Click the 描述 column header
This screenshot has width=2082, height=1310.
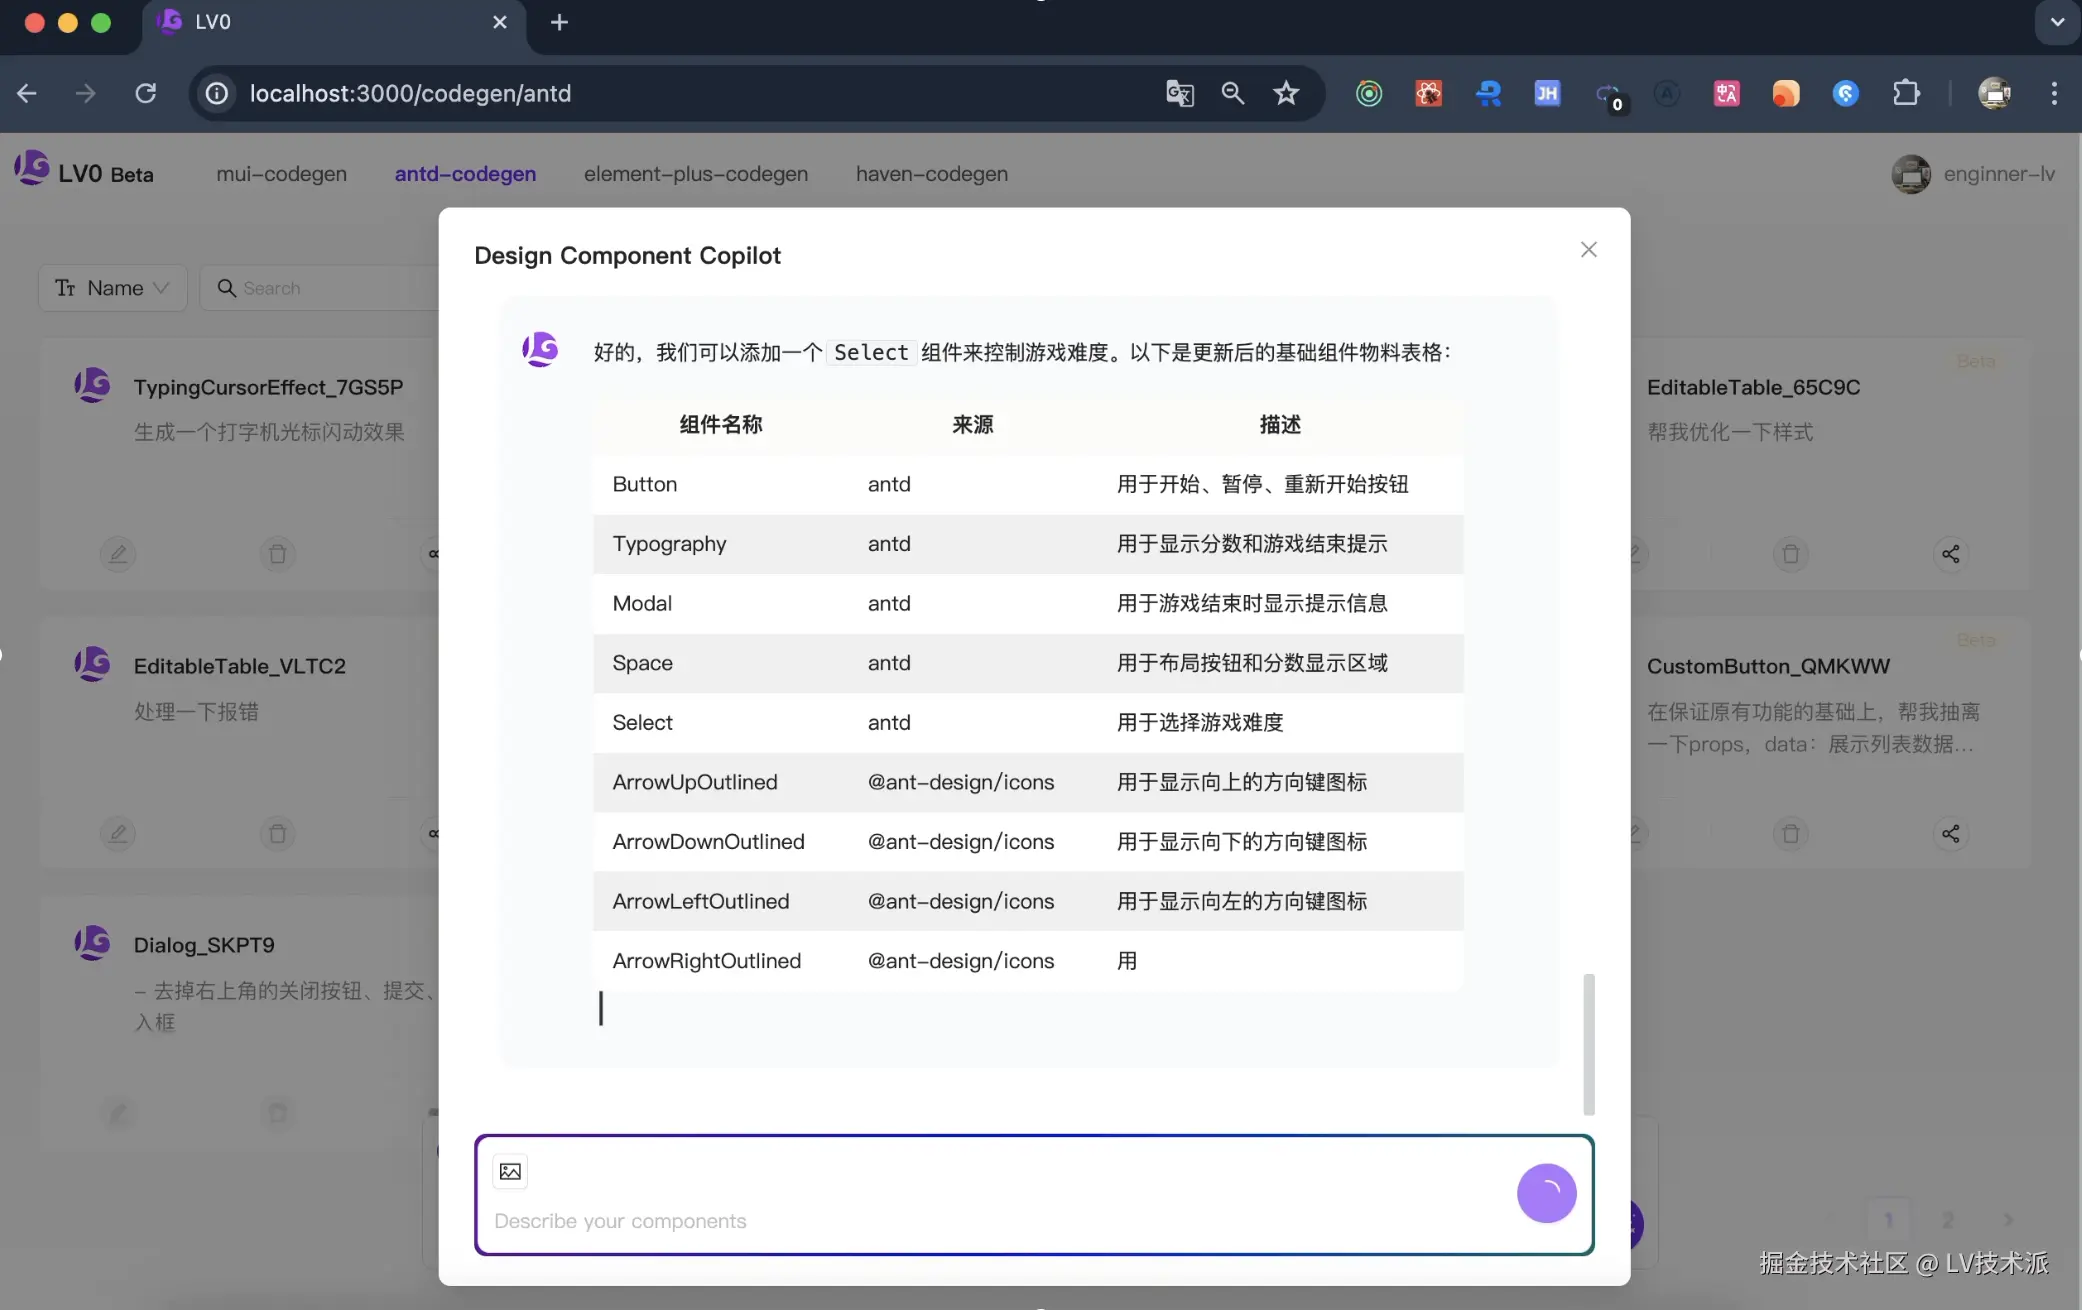(1280, 425)
